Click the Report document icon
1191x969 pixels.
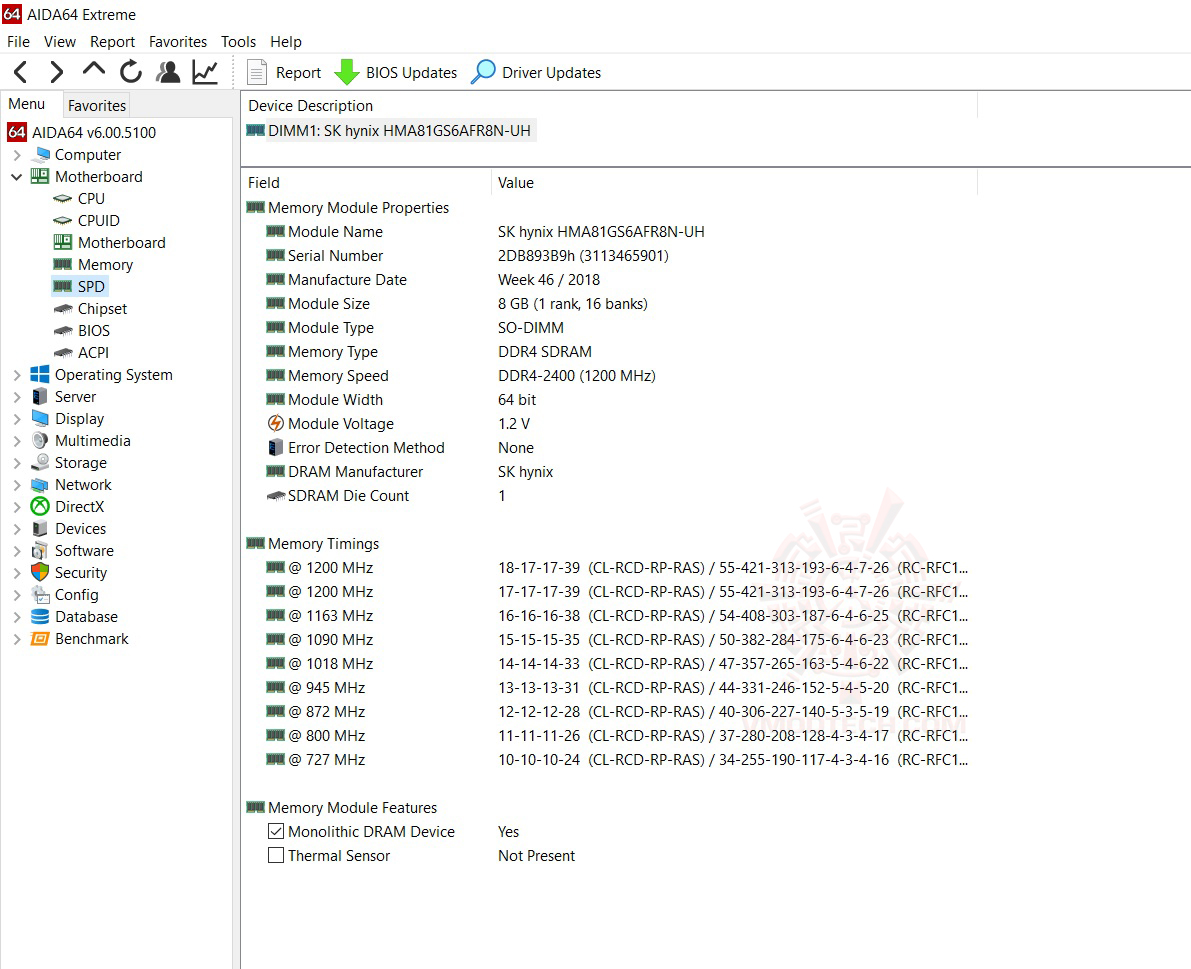click(x=257, y=72)
